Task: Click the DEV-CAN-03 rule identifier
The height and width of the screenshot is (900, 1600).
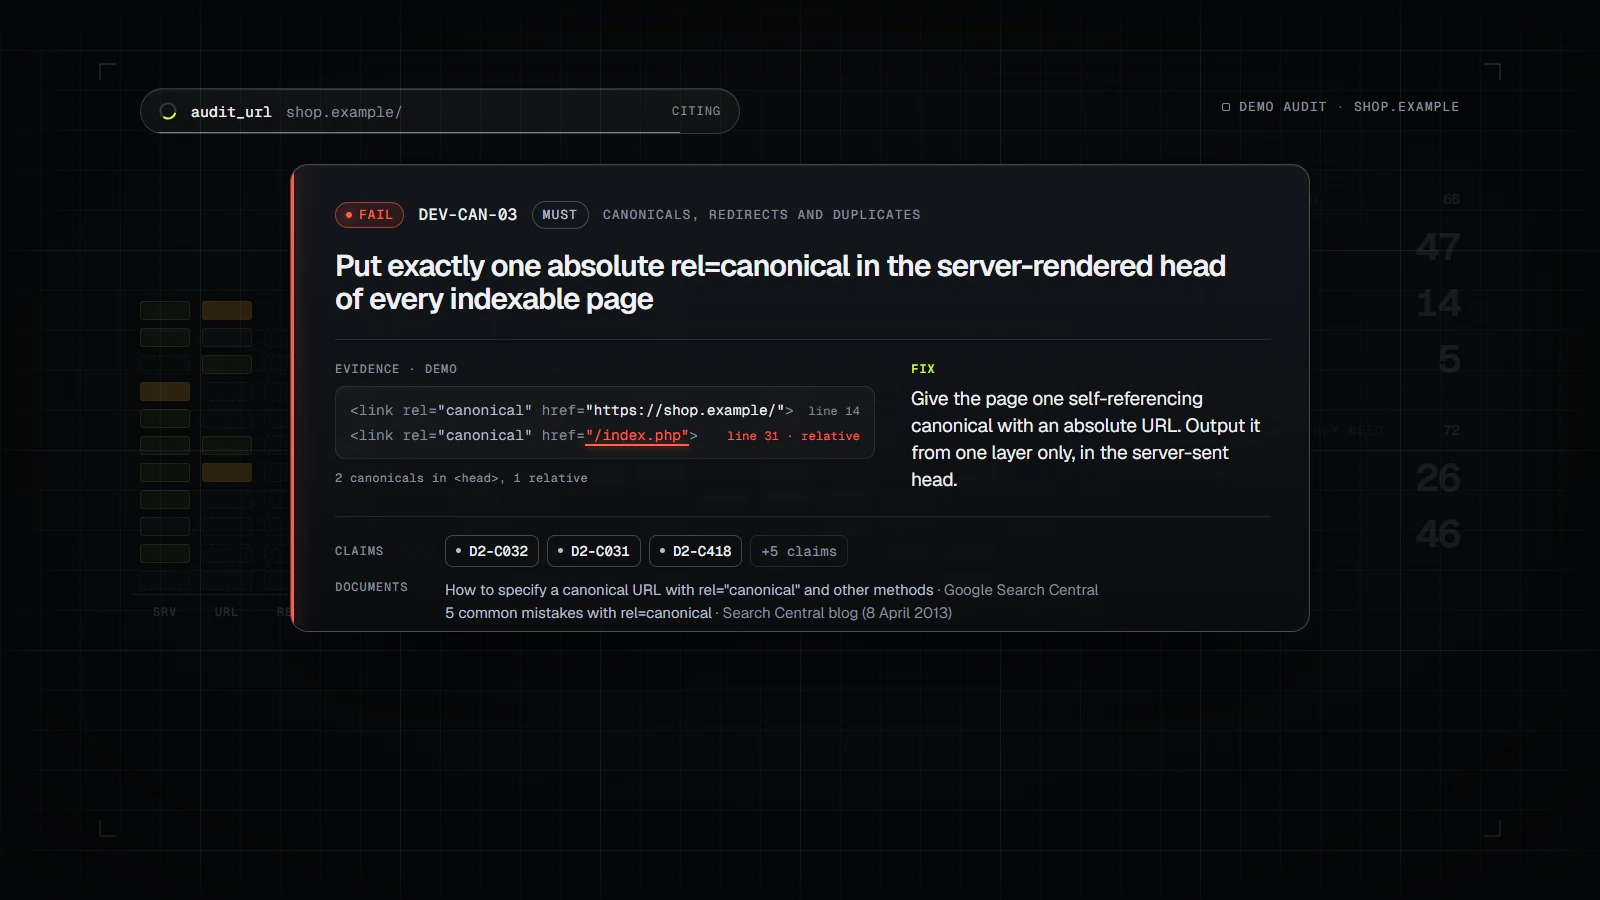Action: [x=468, y=215]
